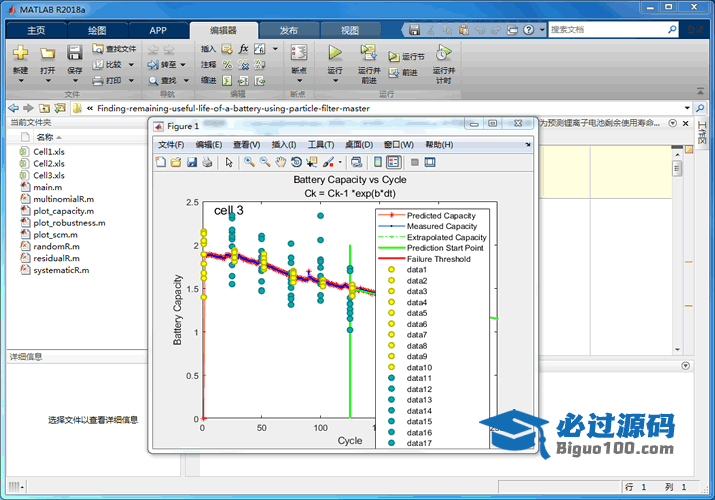Click the search documentation input field
This screenshot has width=715, height=500.
tap(608, 30)
